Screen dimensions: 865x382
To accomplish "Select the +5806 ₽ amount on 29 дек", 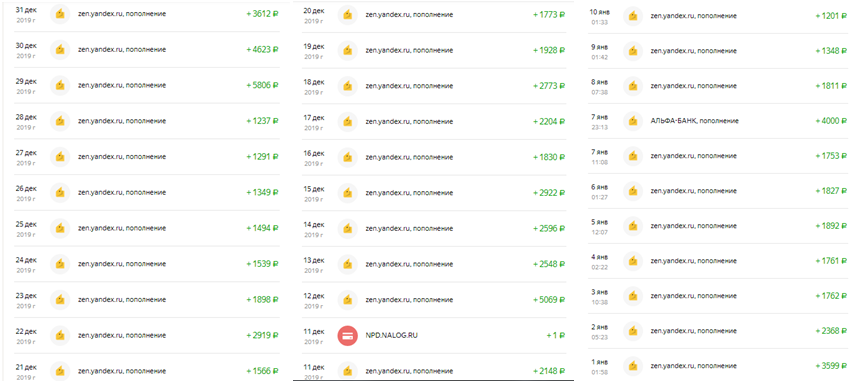I will [x=262, y=86].
